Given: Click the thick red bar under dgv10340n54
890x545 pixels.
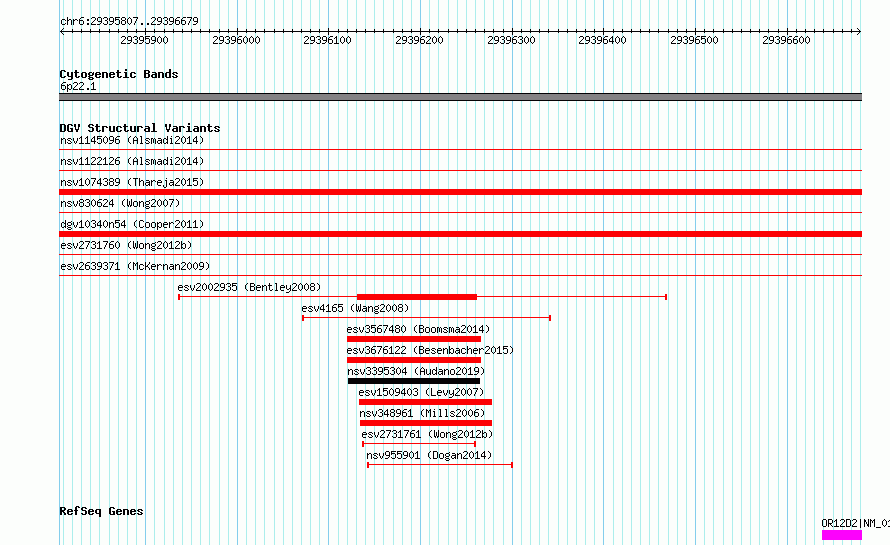Looking at the screenshot, I should point(460,234).
